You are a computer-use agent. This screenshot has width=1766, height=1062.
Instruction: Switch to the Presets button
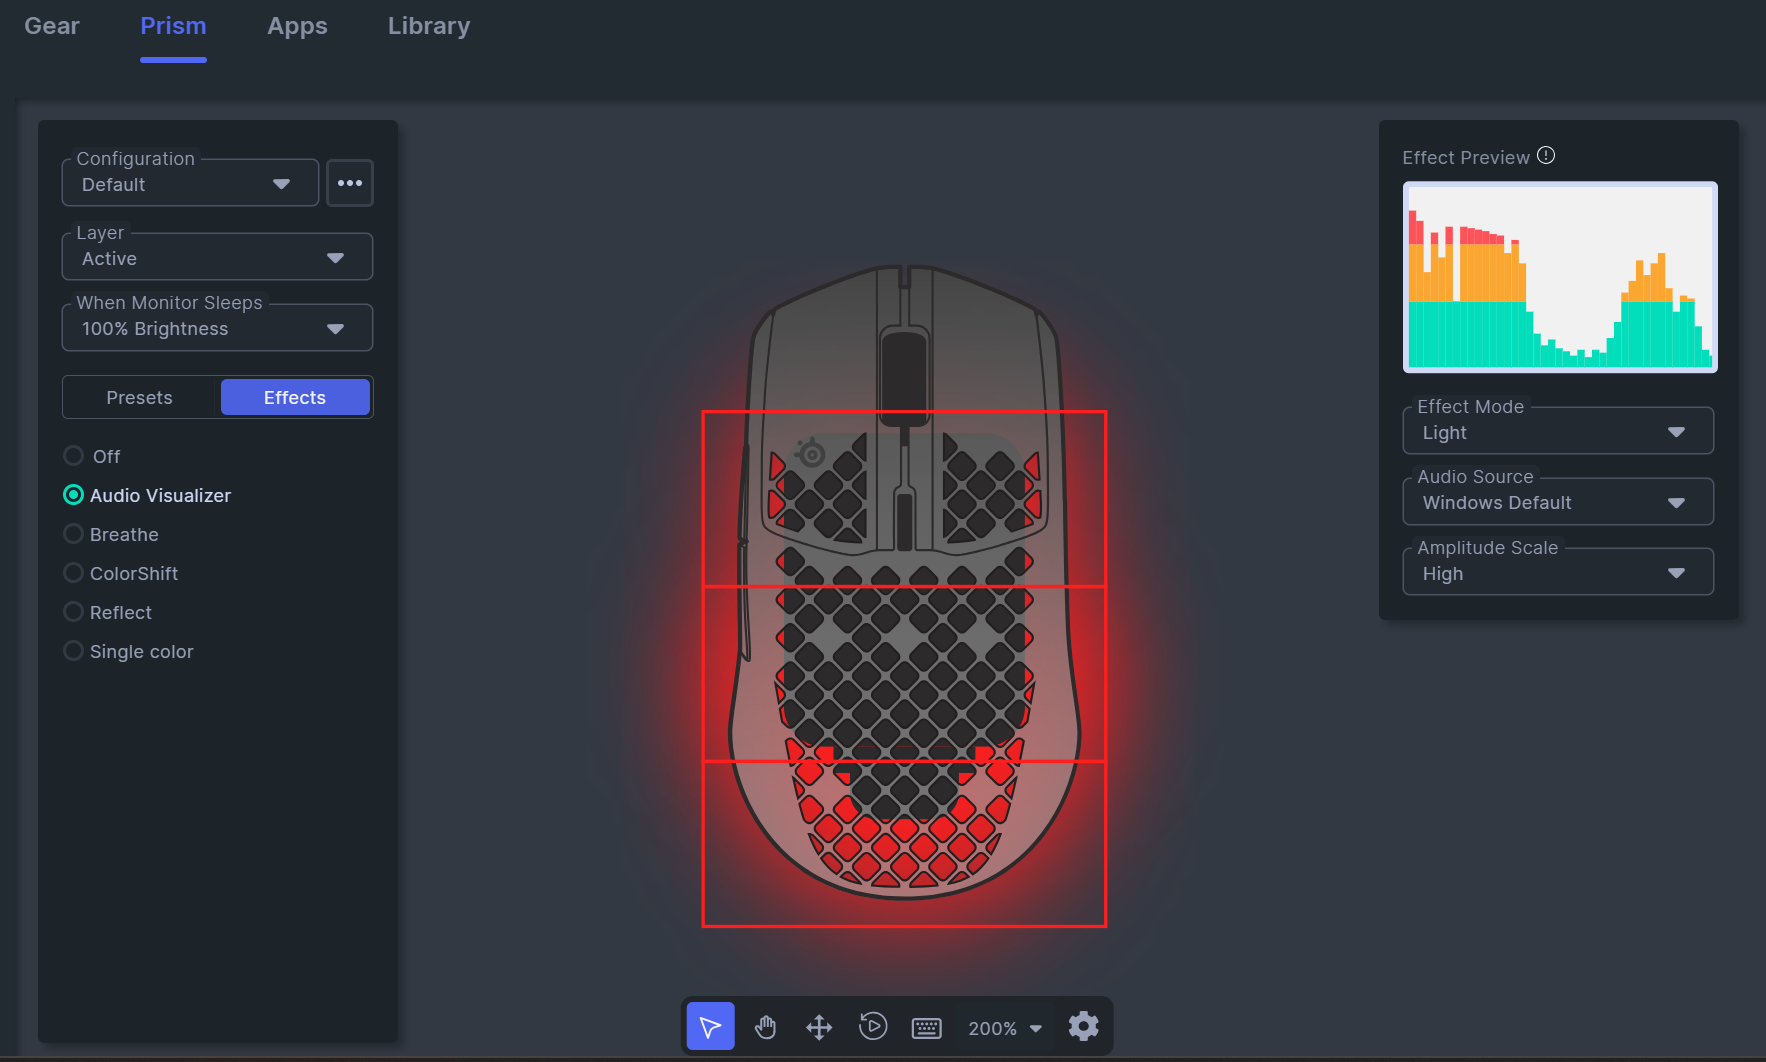tap(140, 397)
